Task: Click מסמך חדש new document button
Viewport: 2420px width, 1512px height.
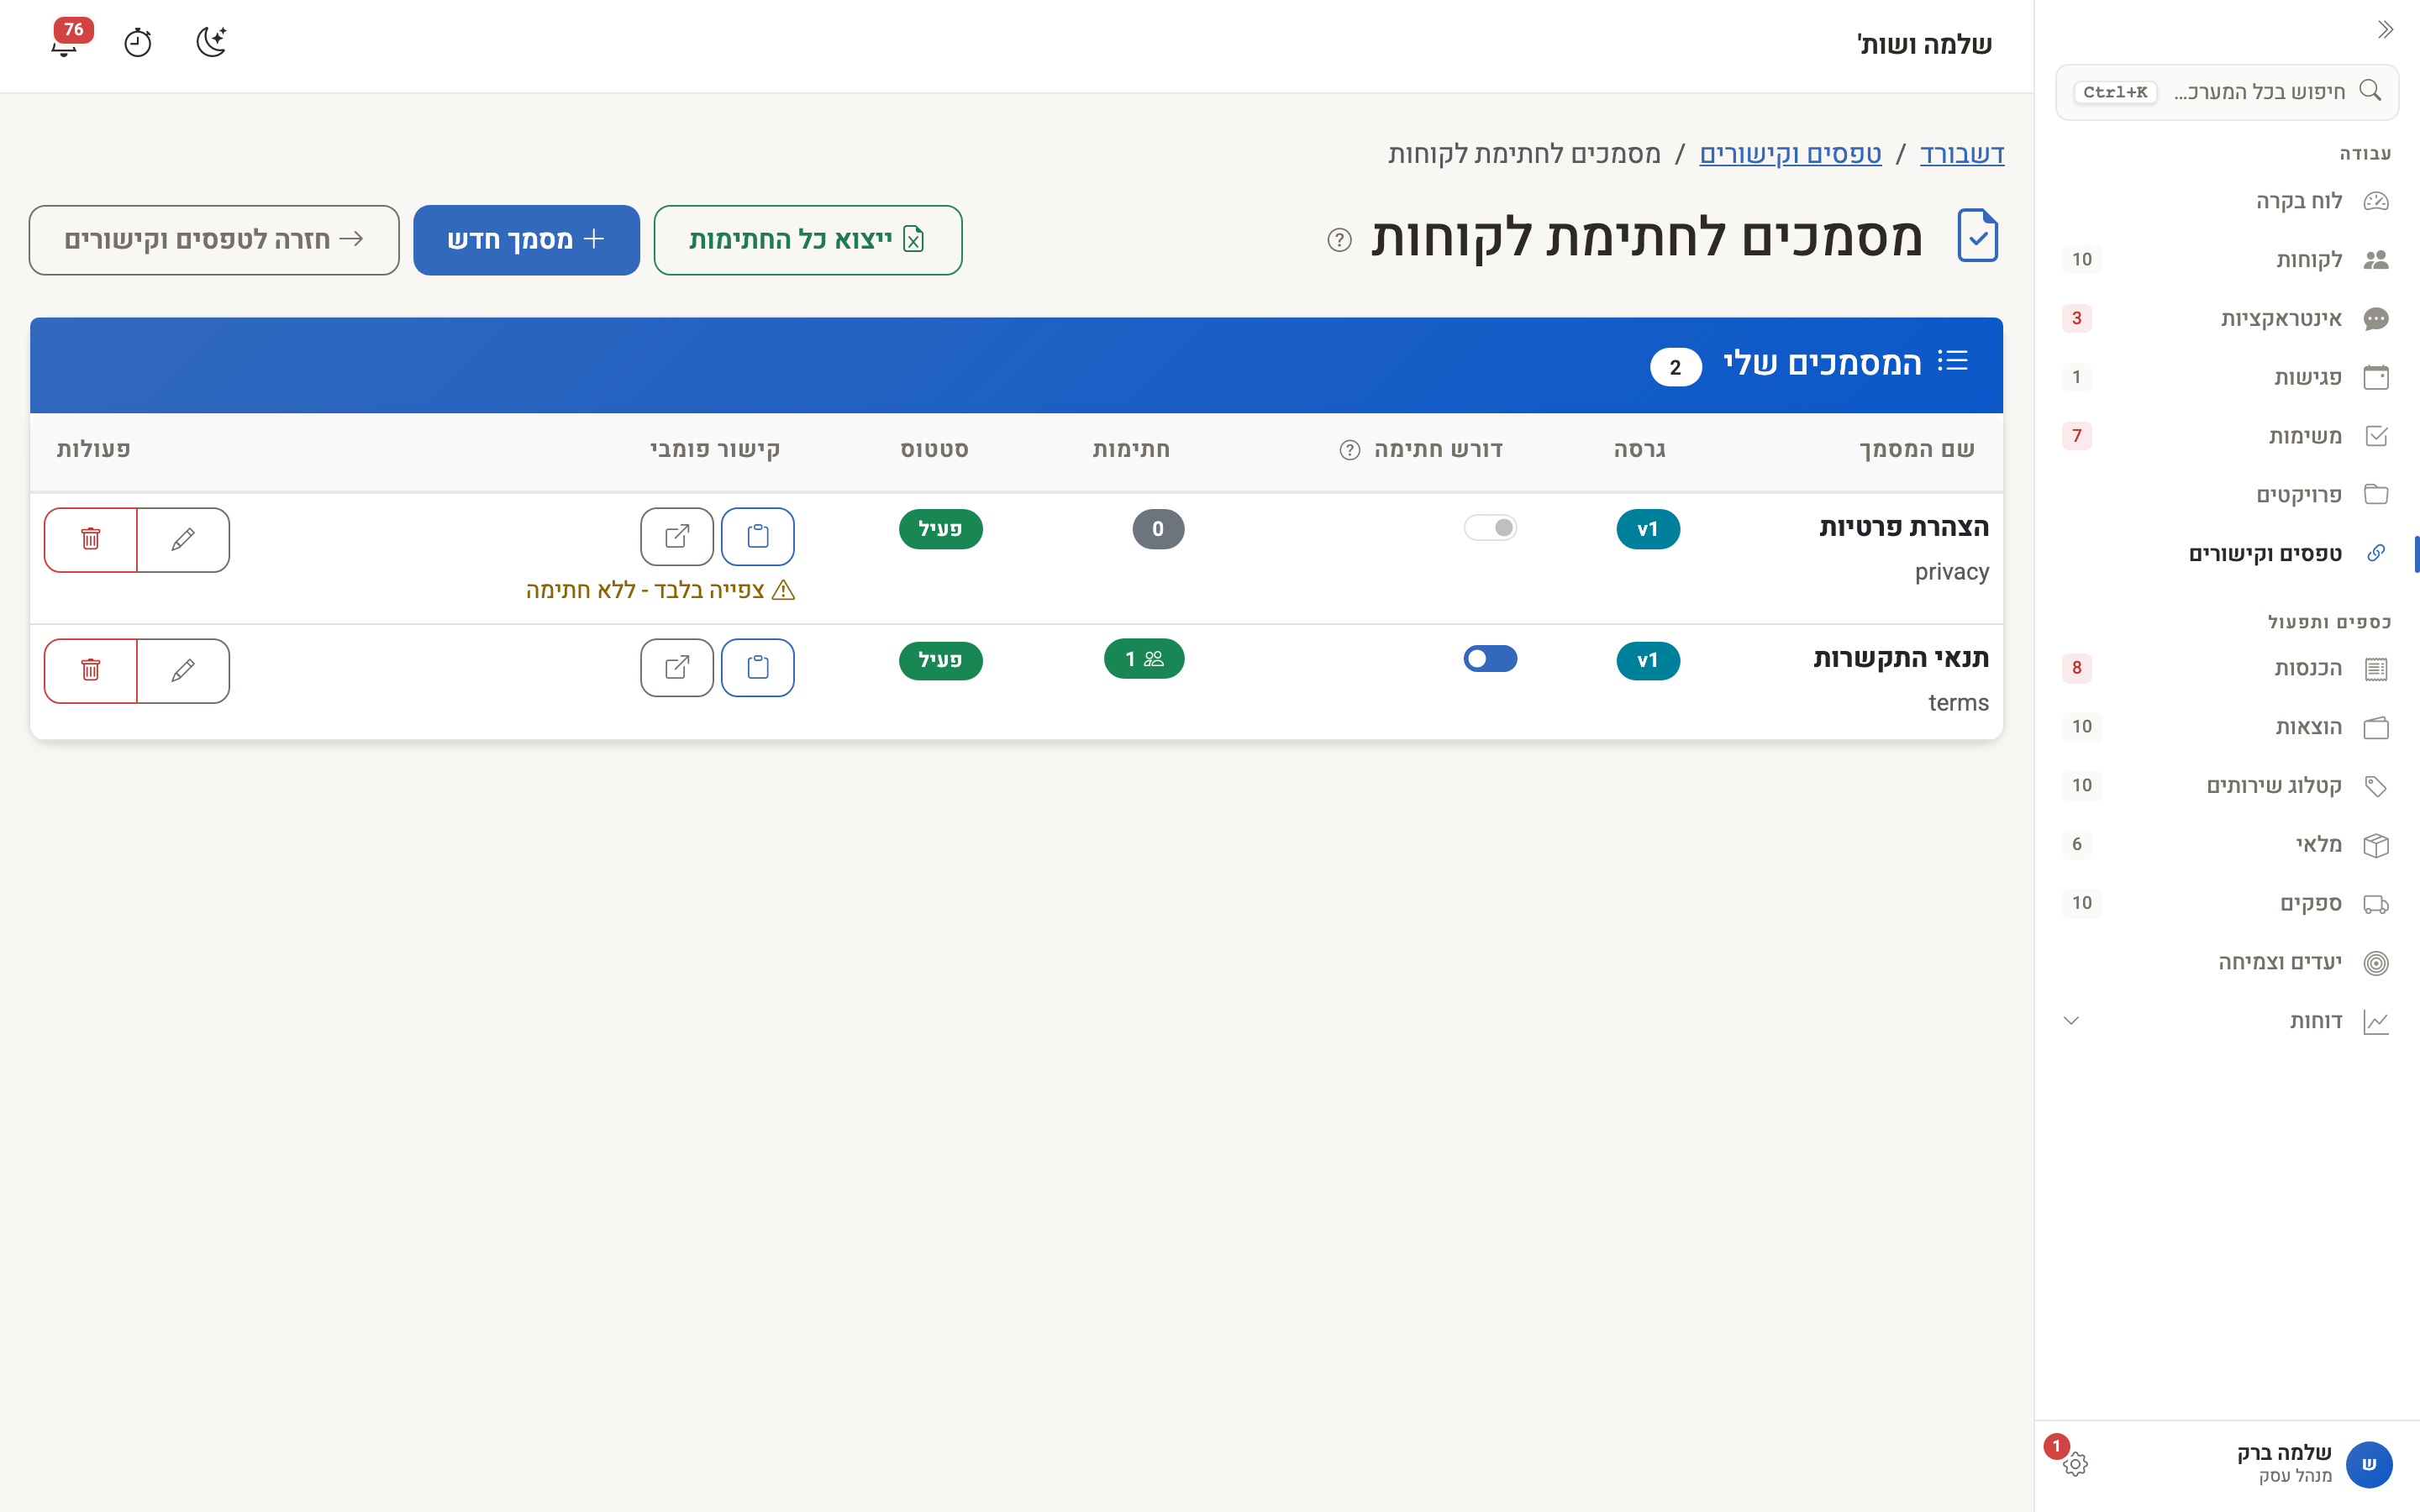Action: click(526, 240)
